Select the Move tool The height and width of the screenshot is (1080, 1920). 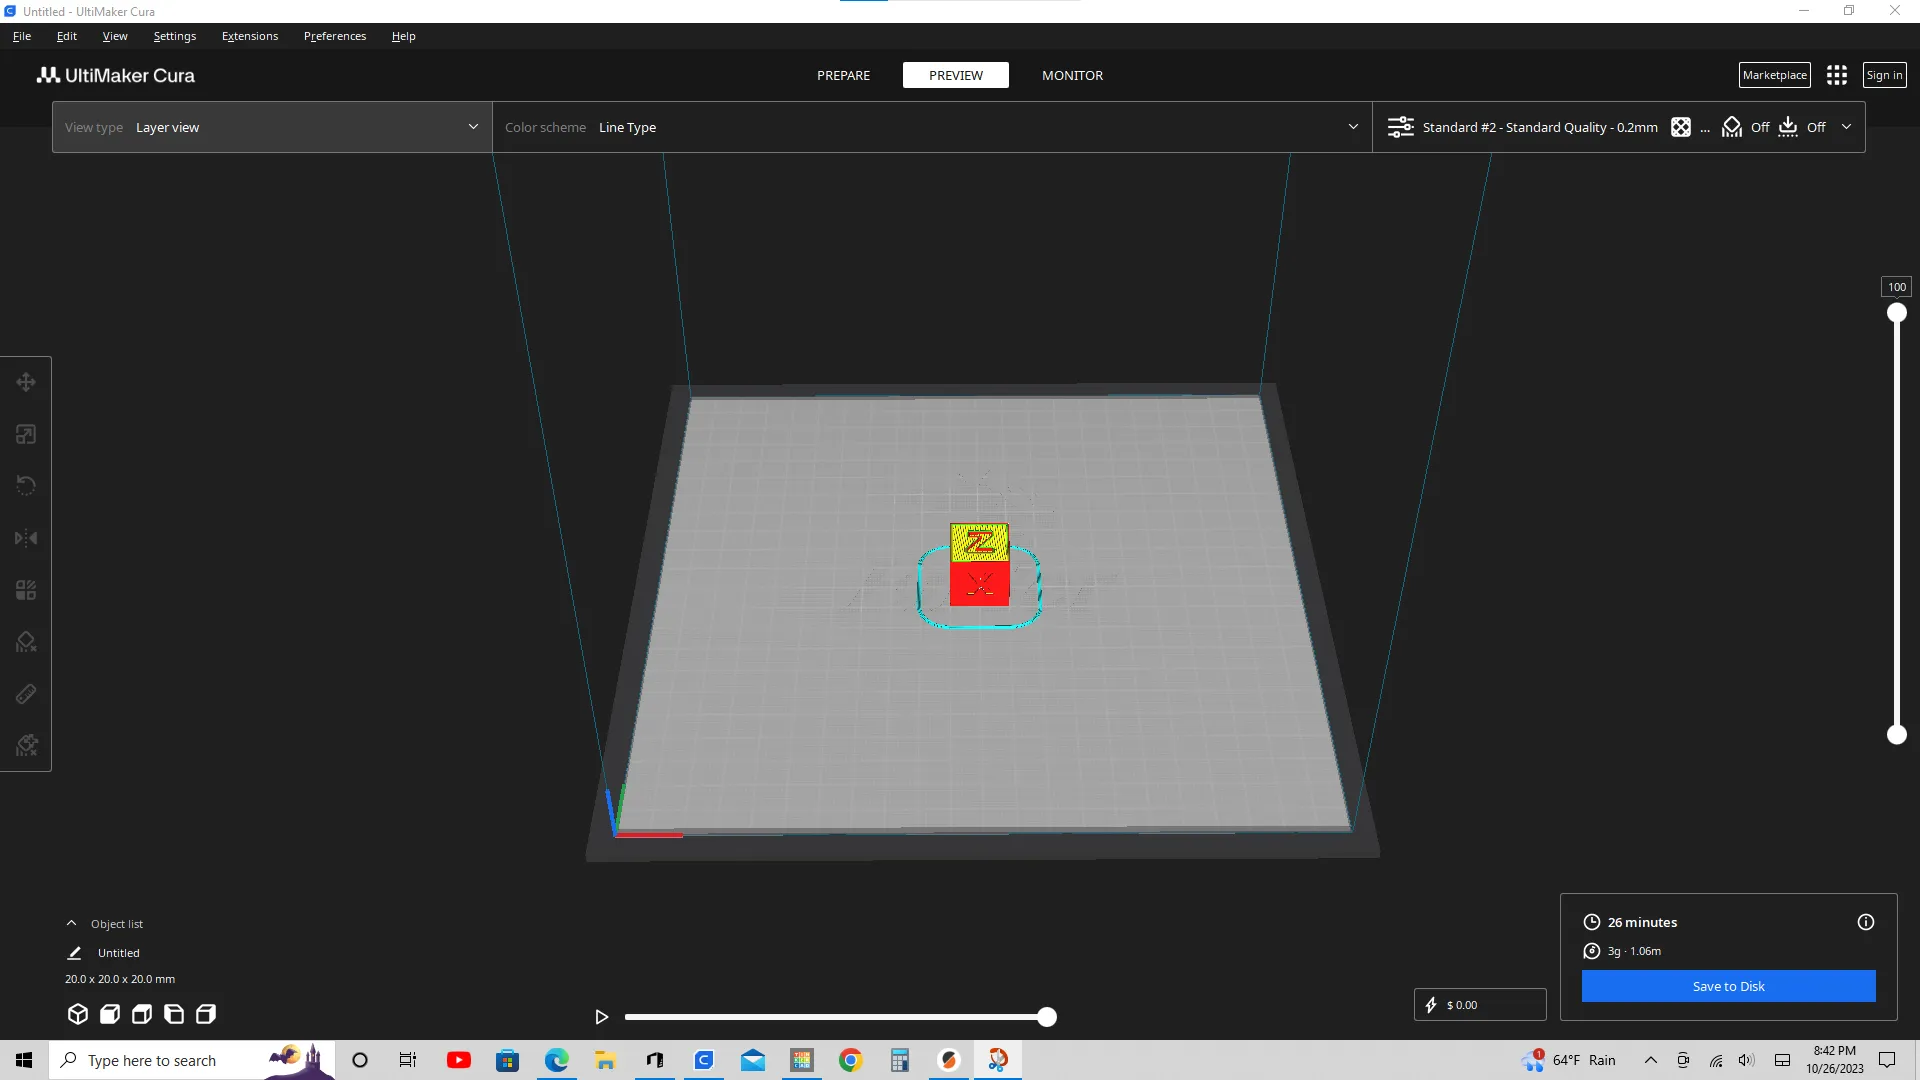pos(25,381)
